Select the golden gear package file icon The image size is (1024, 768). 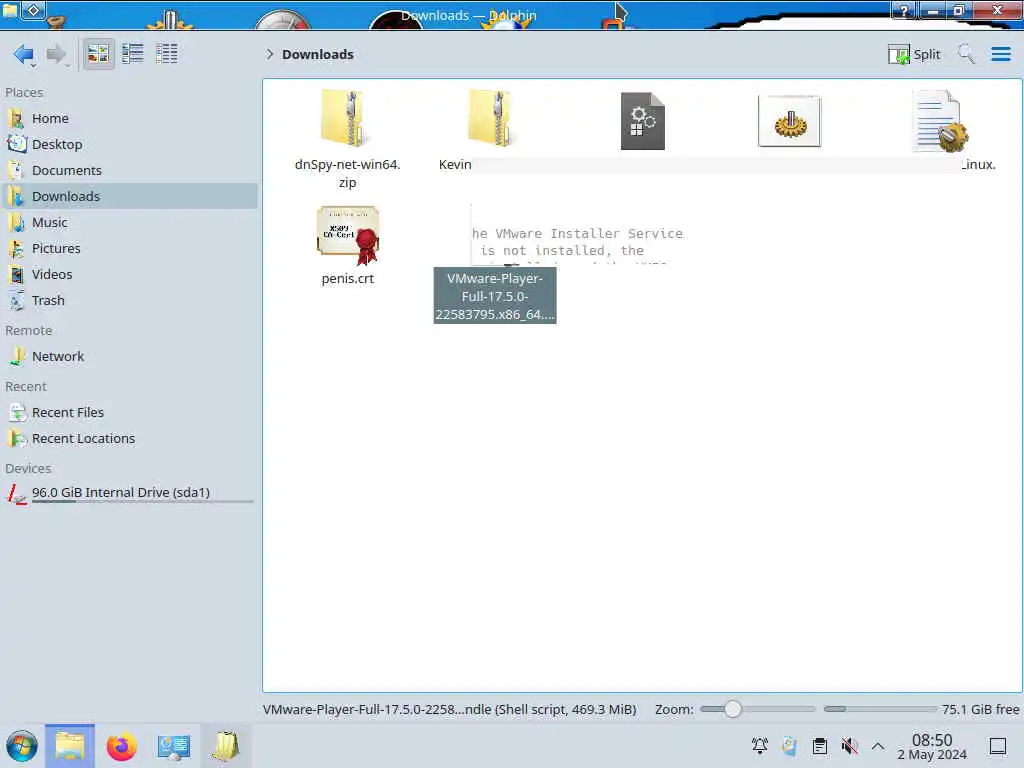pos(790,121)
